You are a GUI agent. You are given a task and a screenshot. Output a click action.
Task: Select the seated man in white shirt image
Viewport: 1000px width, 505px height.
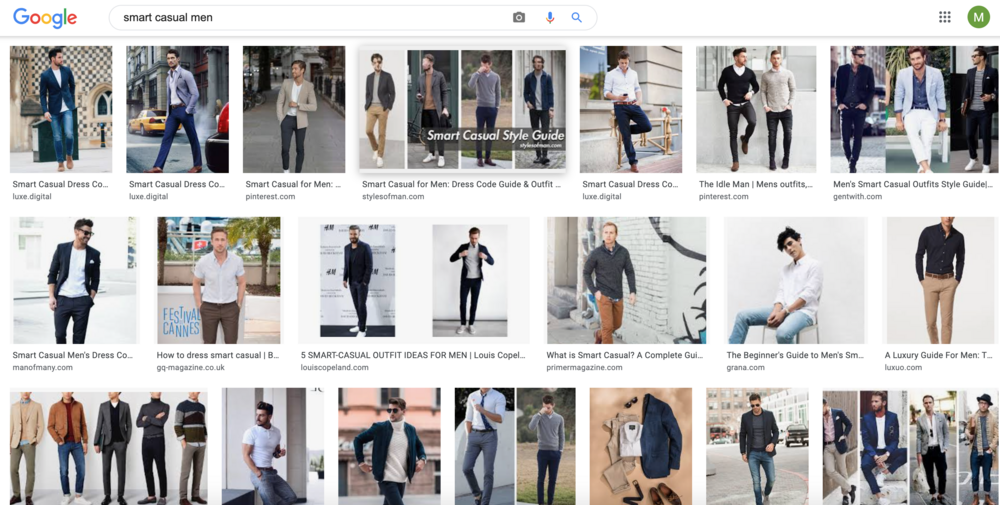[x=795, y=281]
